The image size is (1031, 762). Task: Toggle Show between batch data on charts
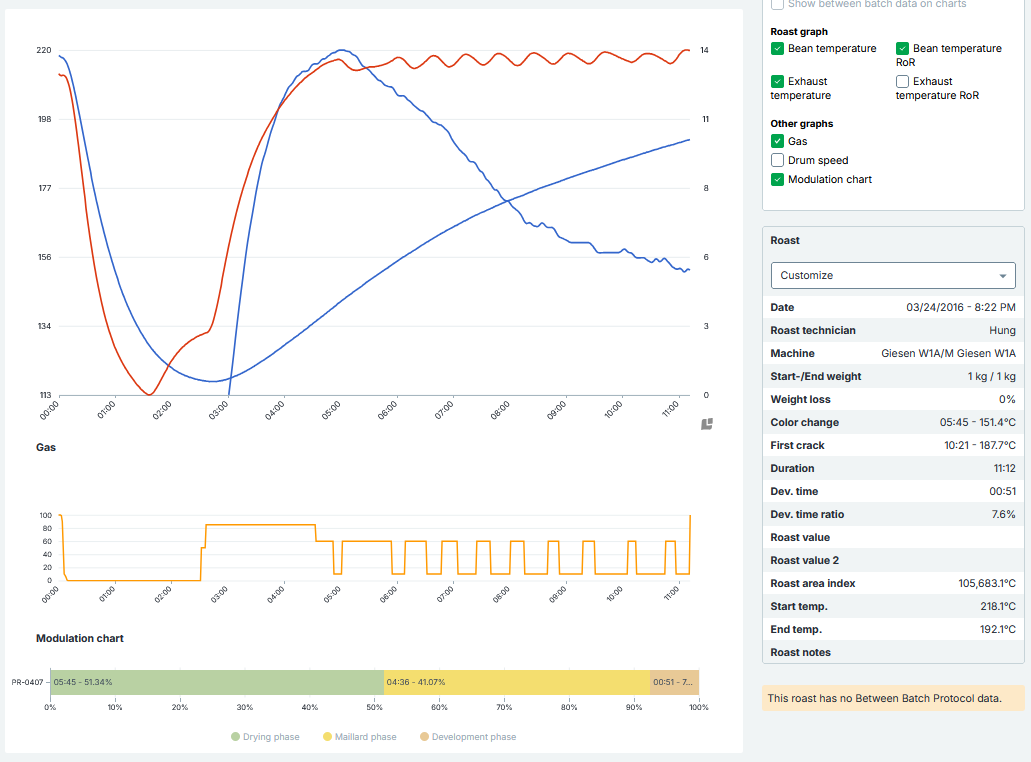pyautogui.click(x=777, y=5)
